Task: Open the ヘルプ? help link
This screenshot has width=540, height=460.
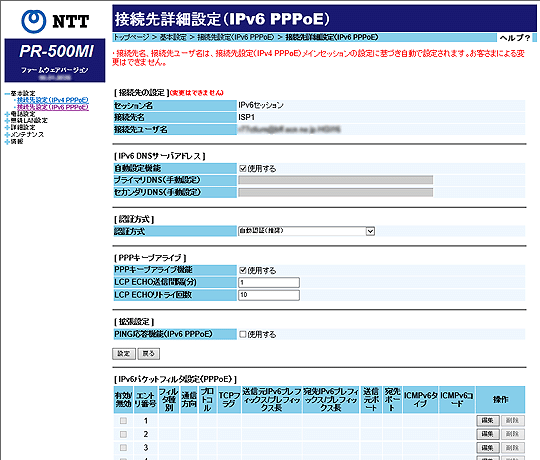Action: click(515, 38)
